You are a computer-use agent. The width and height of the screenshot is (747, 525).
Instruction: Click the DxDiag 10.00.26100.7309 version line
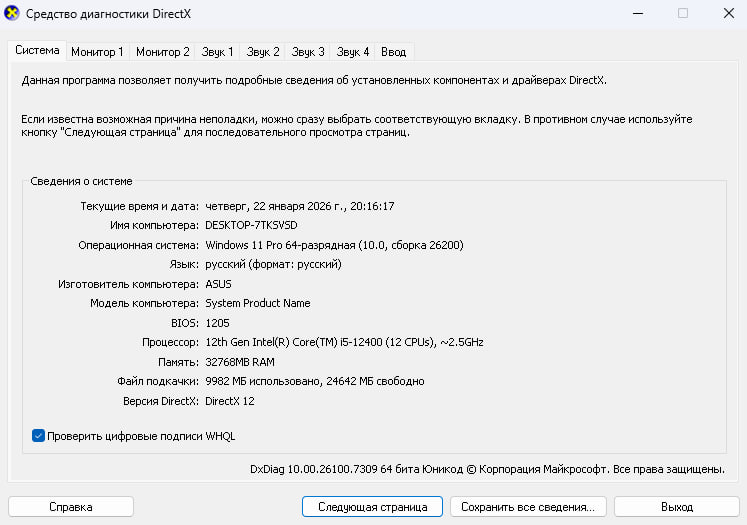coord(487,469)
